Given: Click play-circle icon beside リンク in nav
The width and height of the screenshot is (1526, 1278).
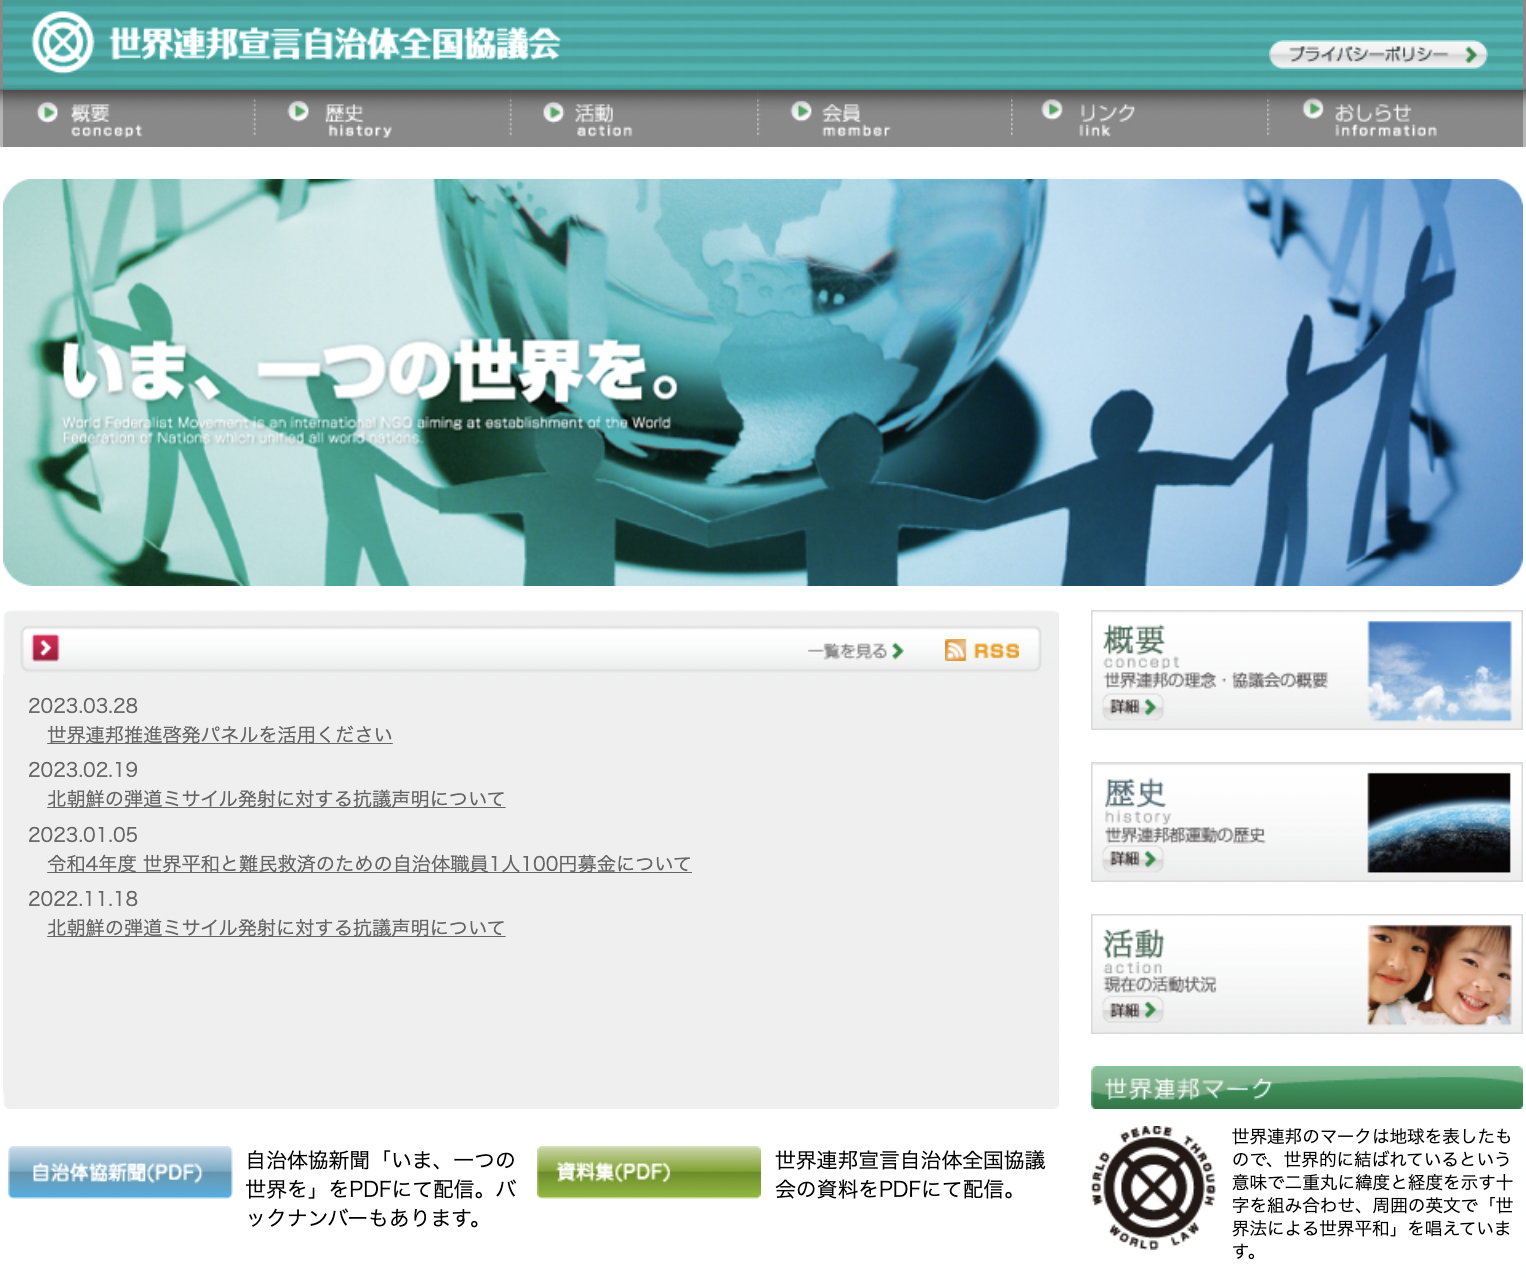Looking at the screenshot, I should (1052, 109).
